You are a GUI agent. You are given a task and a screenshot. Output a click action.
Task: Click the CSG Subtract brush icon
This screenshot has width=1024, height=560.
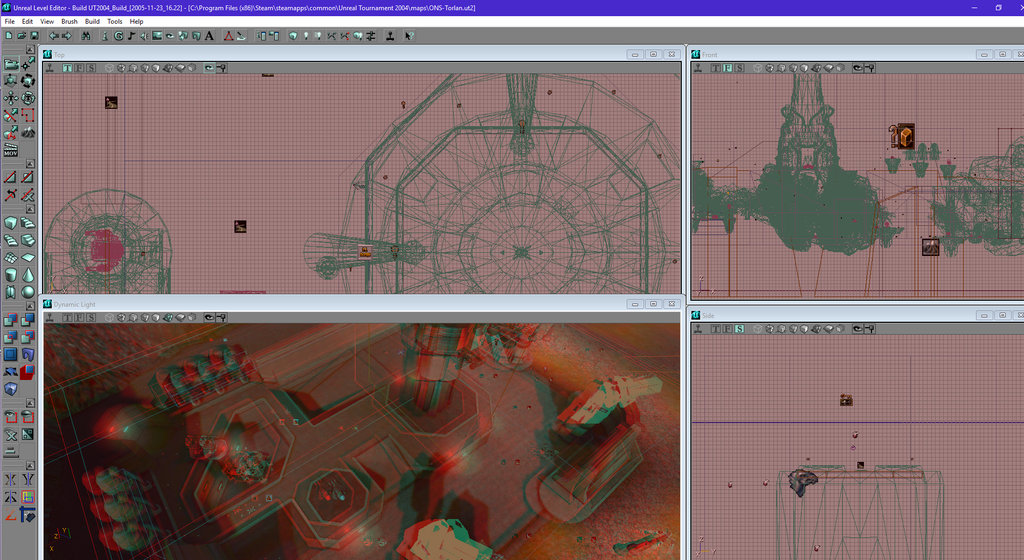tap(28, 320)
